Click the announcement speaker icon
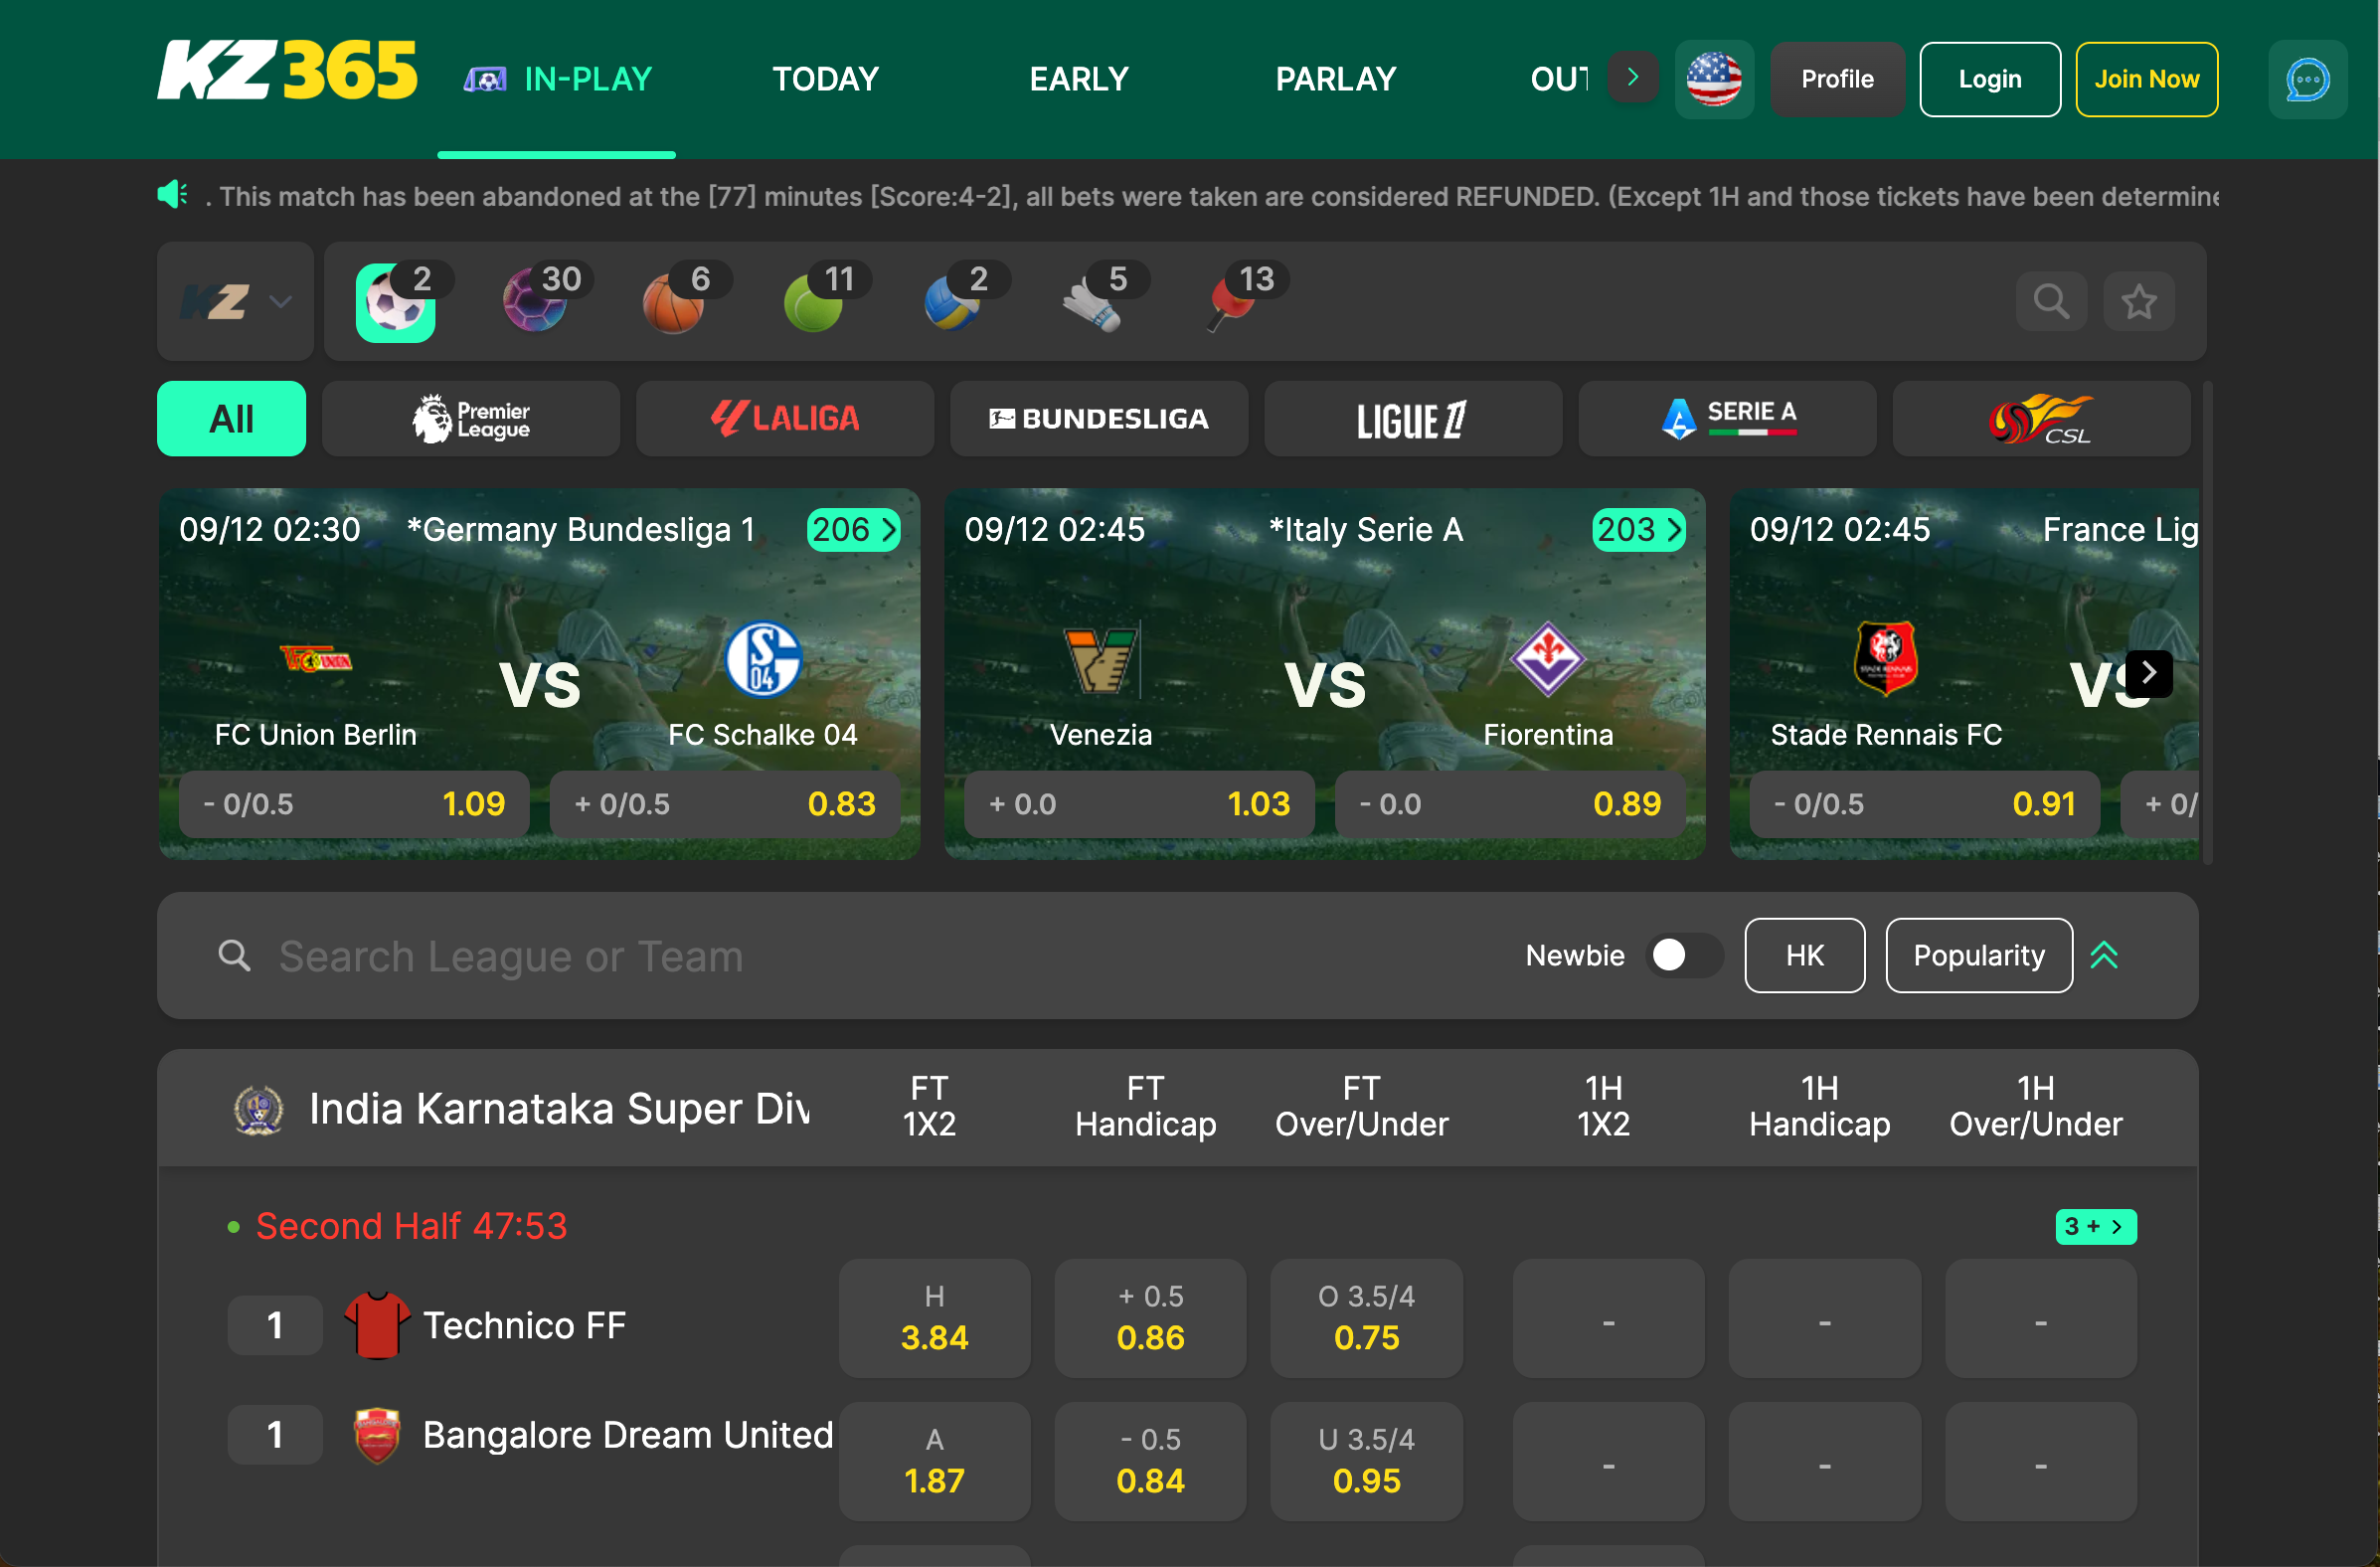2380x1567 pixels. pos(173,194)
